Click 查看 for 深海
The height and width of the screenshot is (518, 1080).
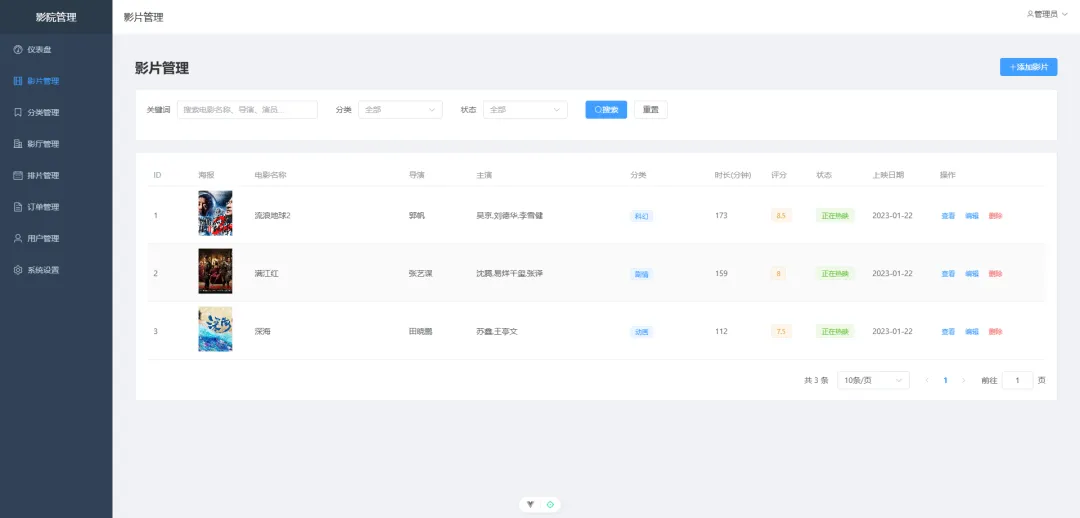click(x=948, y=331)
